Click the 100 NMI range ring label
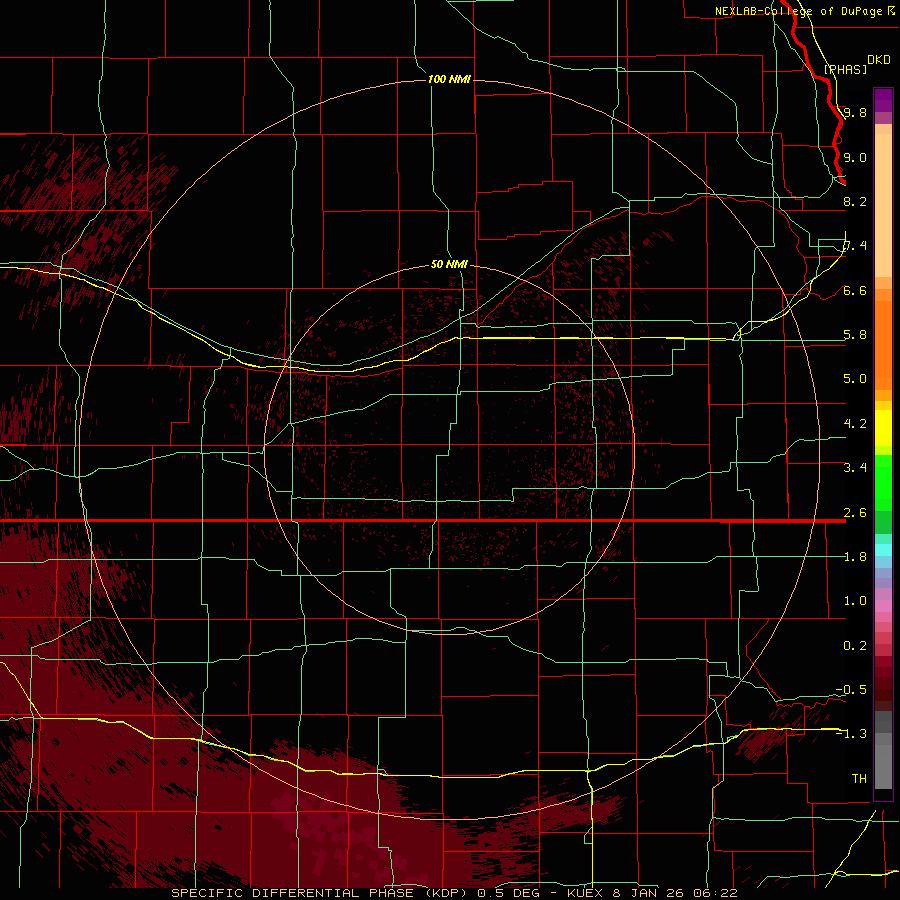Viewport: 900px width, 900px height. [449, 79]
